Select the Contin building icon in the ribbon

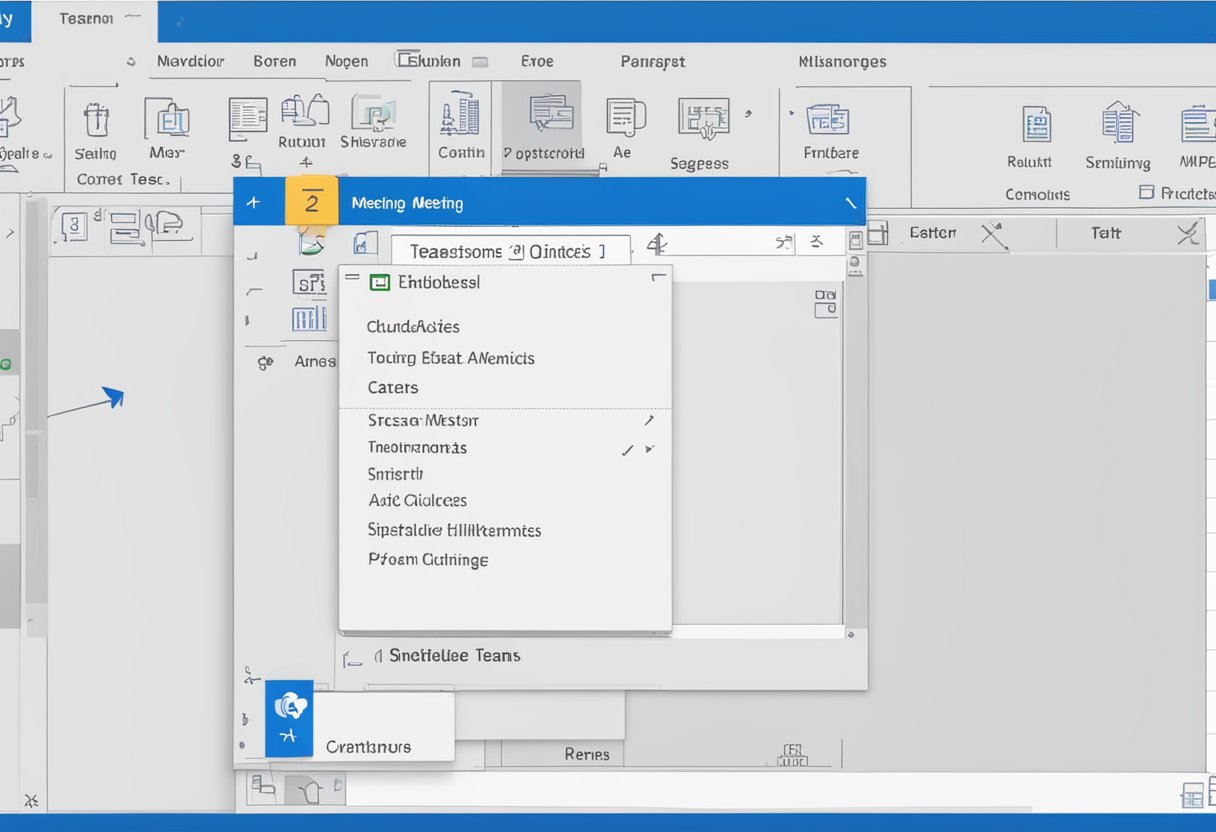460,118
